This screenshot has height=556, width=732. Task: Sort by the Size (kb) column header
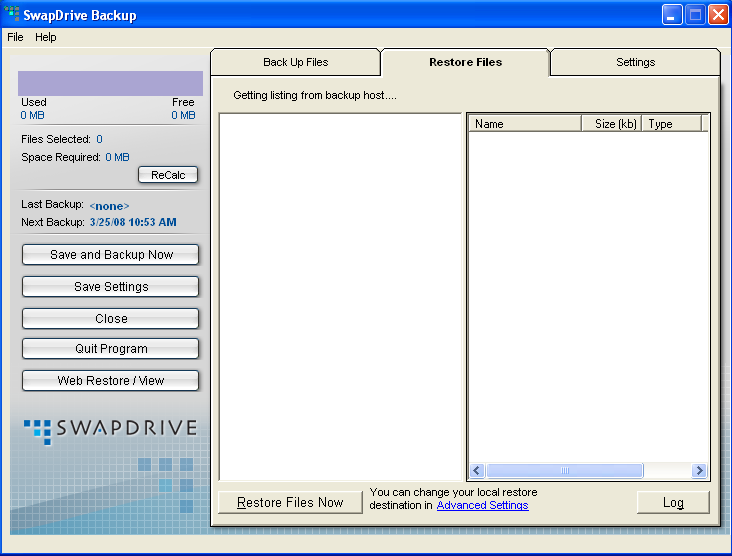(x=612, y=124)
